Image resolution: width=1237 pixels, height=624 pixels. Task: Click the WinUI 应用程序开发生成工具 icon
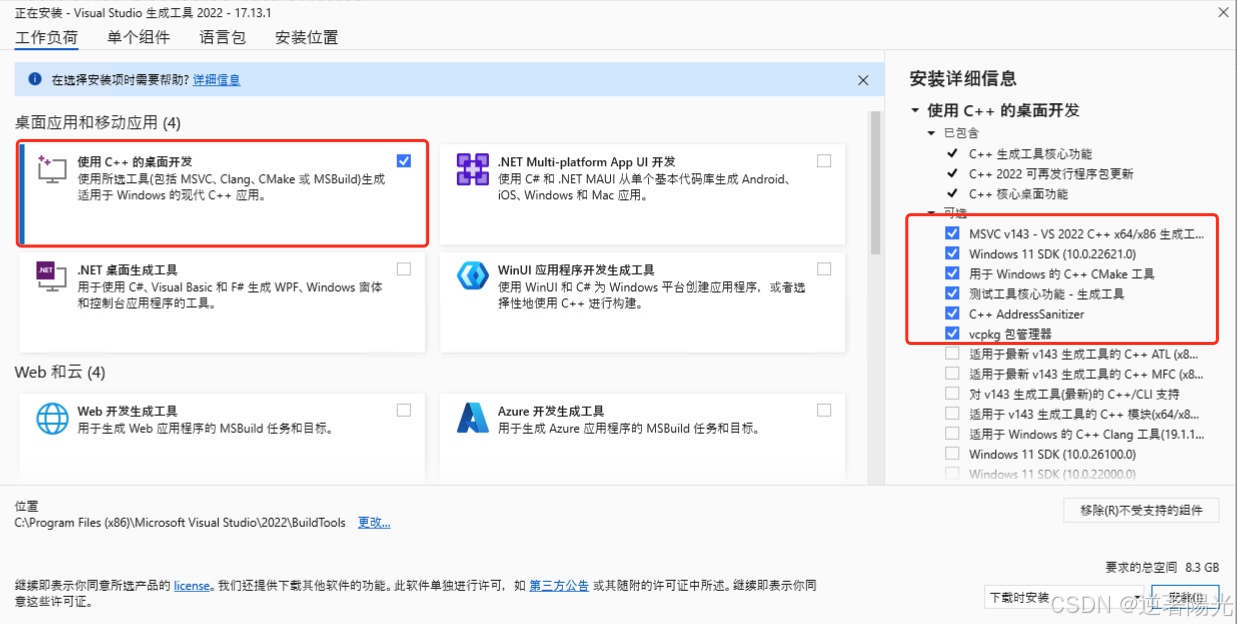[472, 277]
